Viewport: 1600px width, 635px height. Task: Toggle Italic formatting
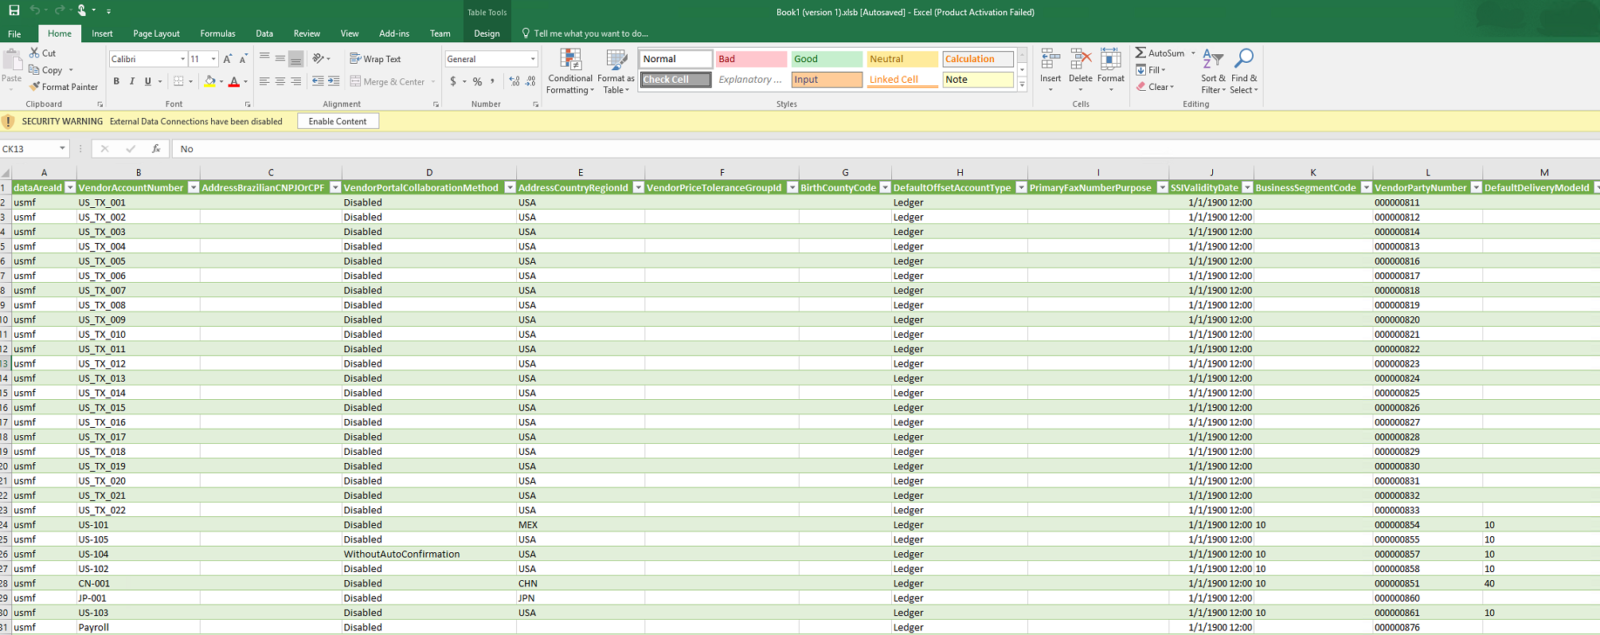(x=132, y=82)
